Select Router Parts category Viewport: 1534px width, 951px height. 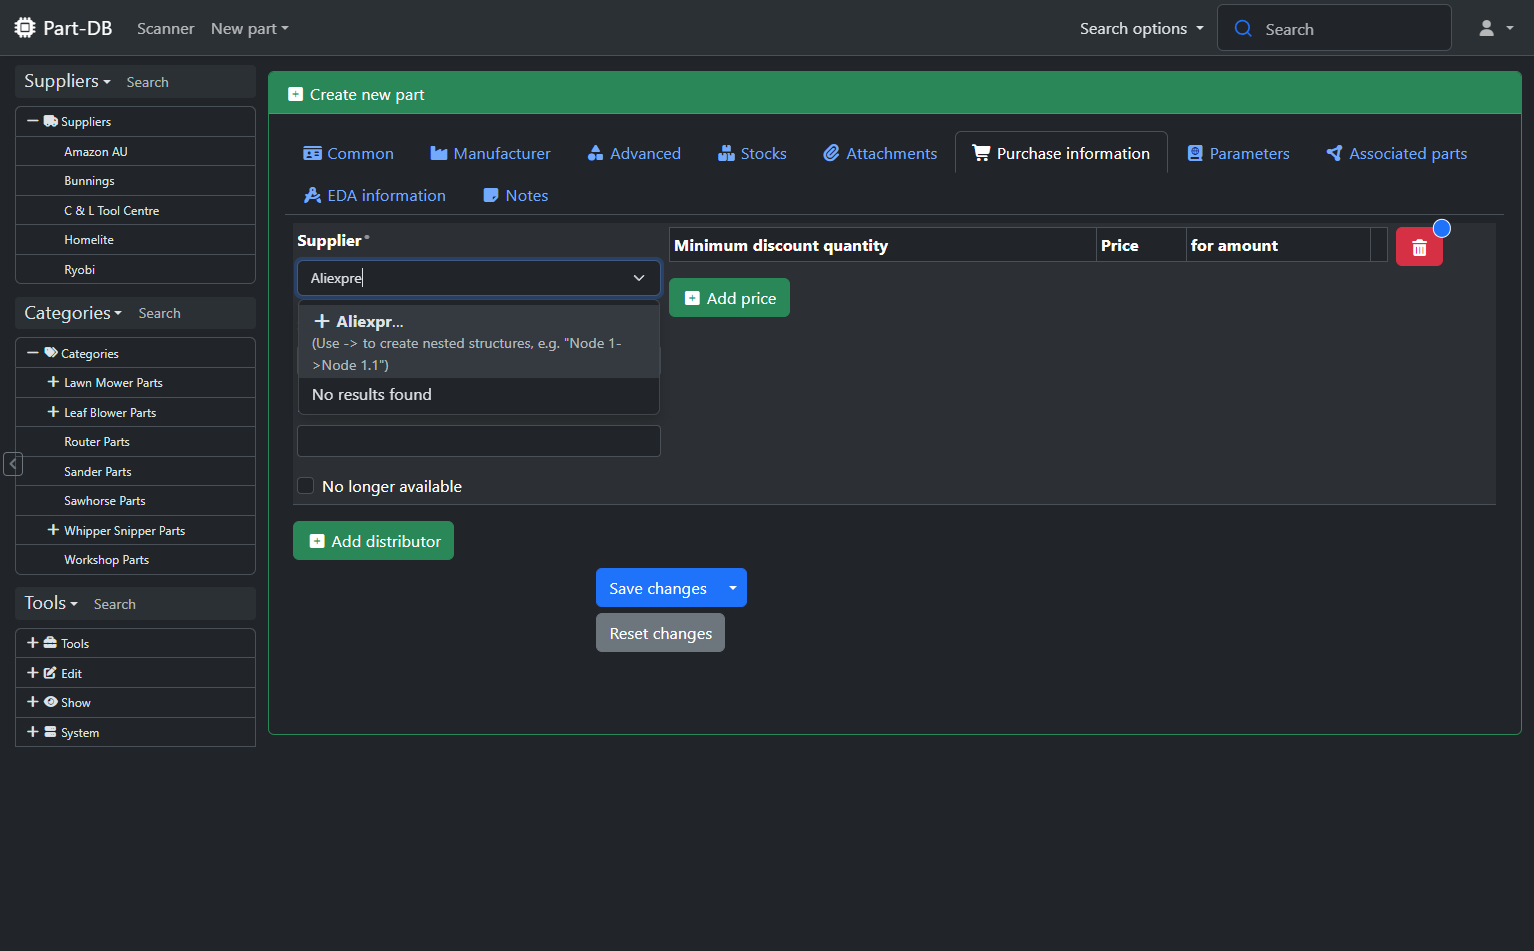point(135,441)
